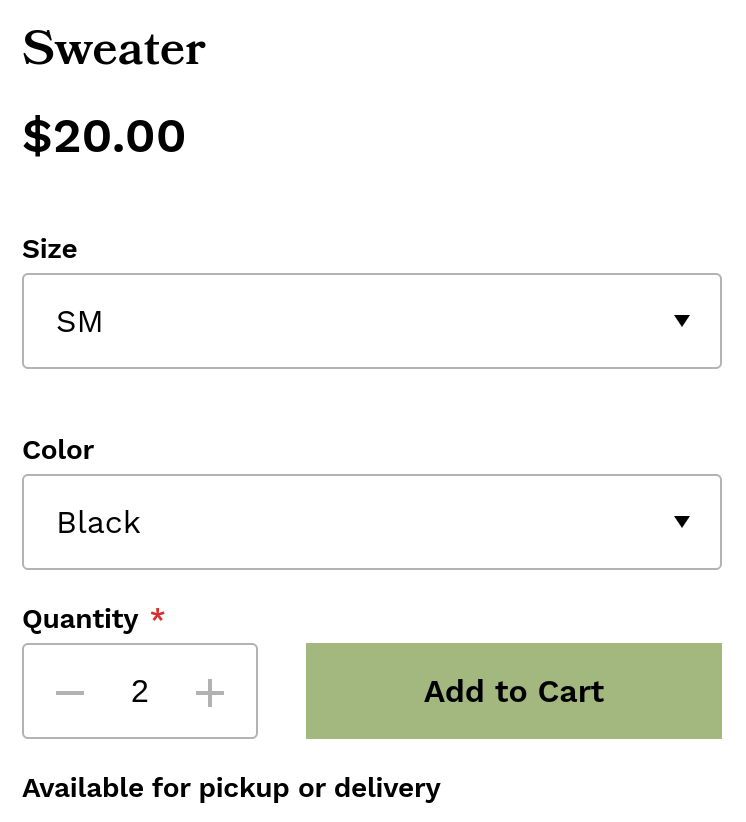Click the Color field label

pos(58,450)
